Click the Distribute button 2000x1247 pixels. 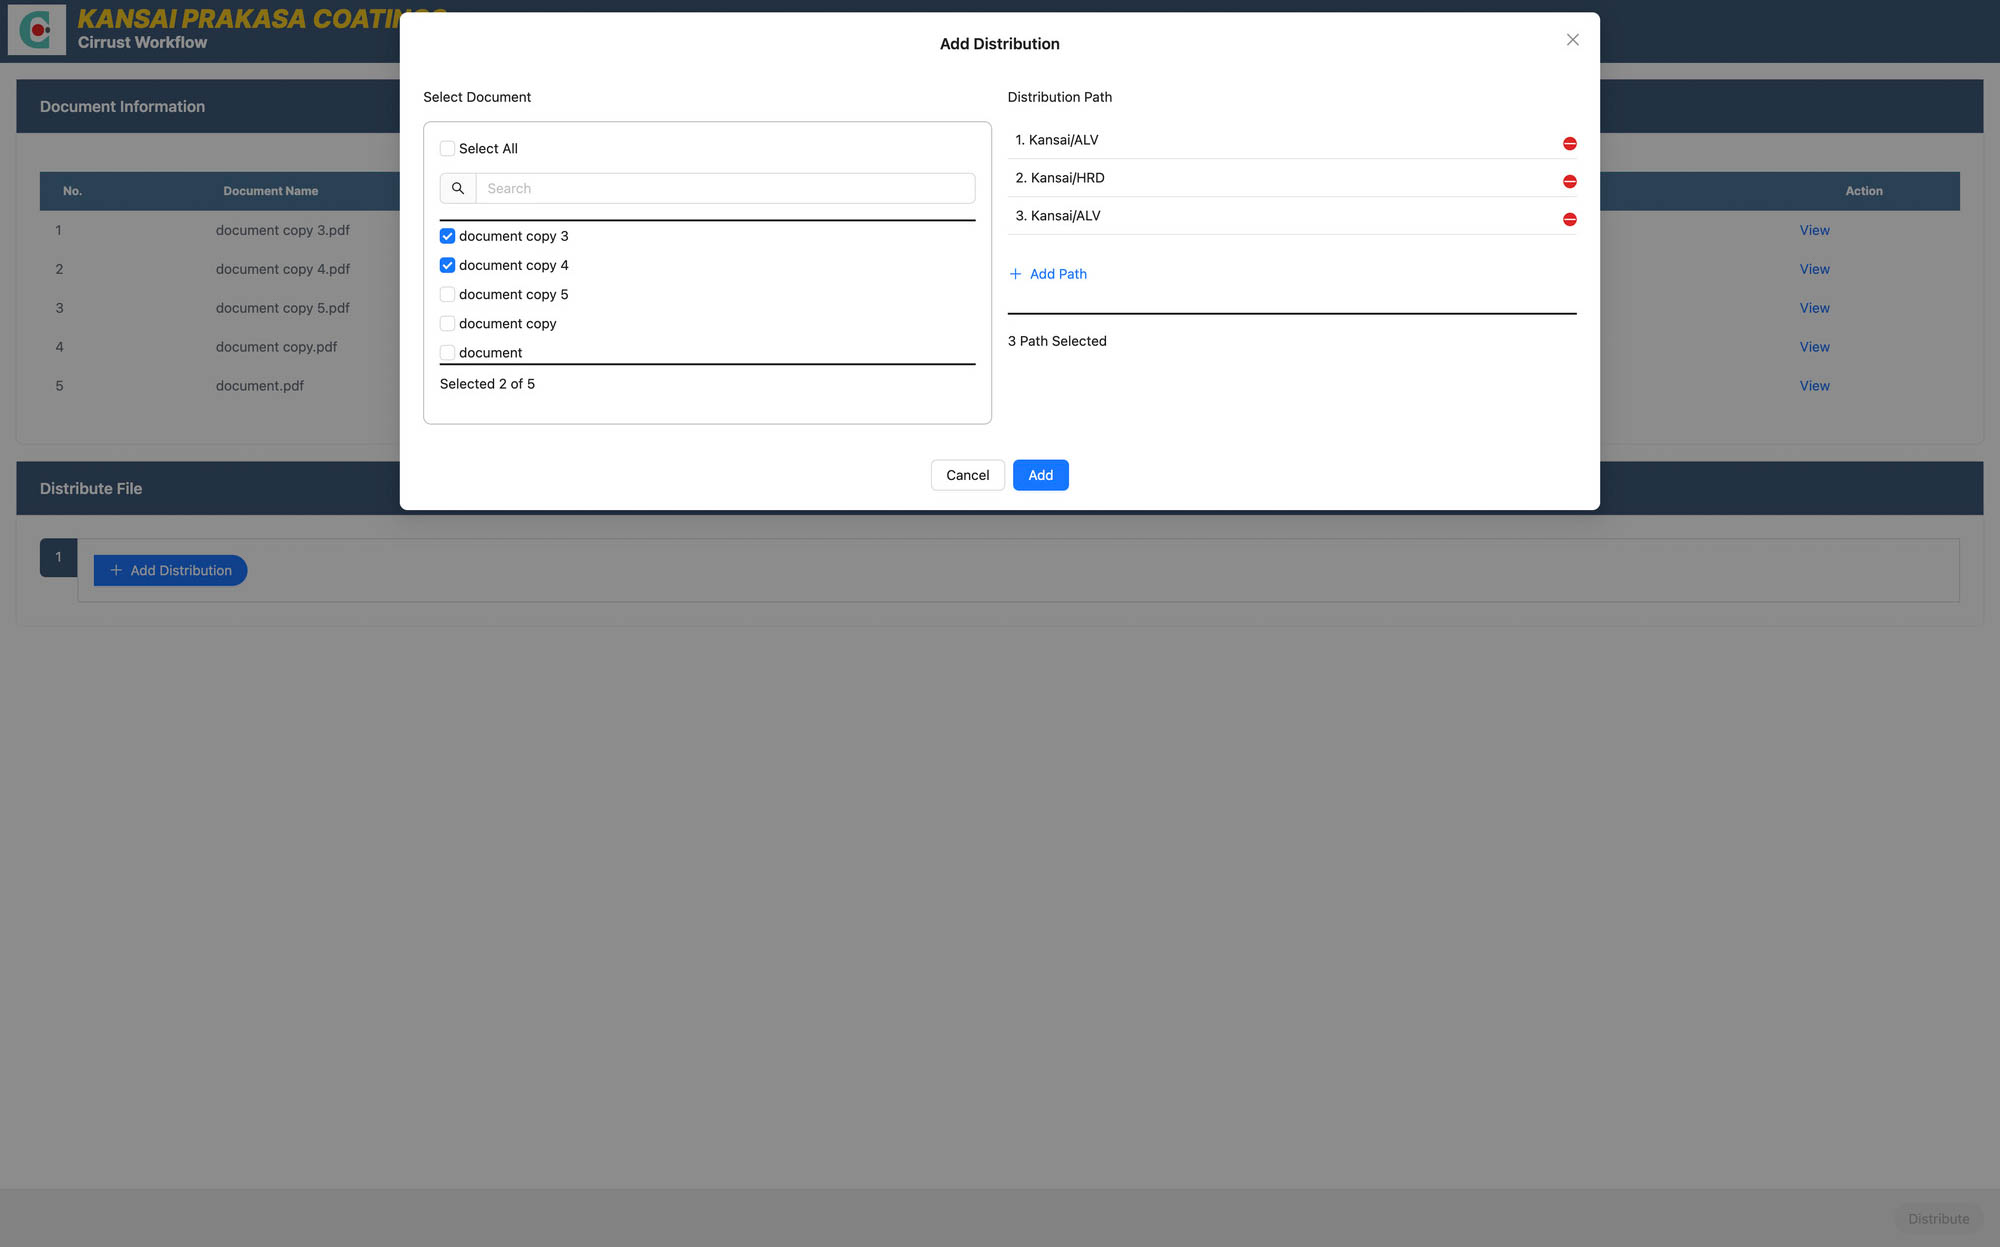point(1938,1219)
